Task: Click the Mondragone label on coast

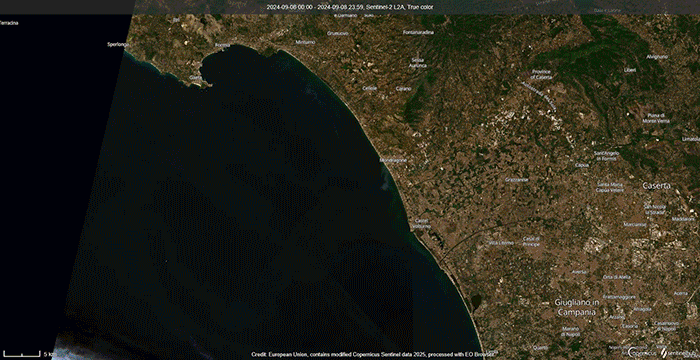Action: coord(393,160)
